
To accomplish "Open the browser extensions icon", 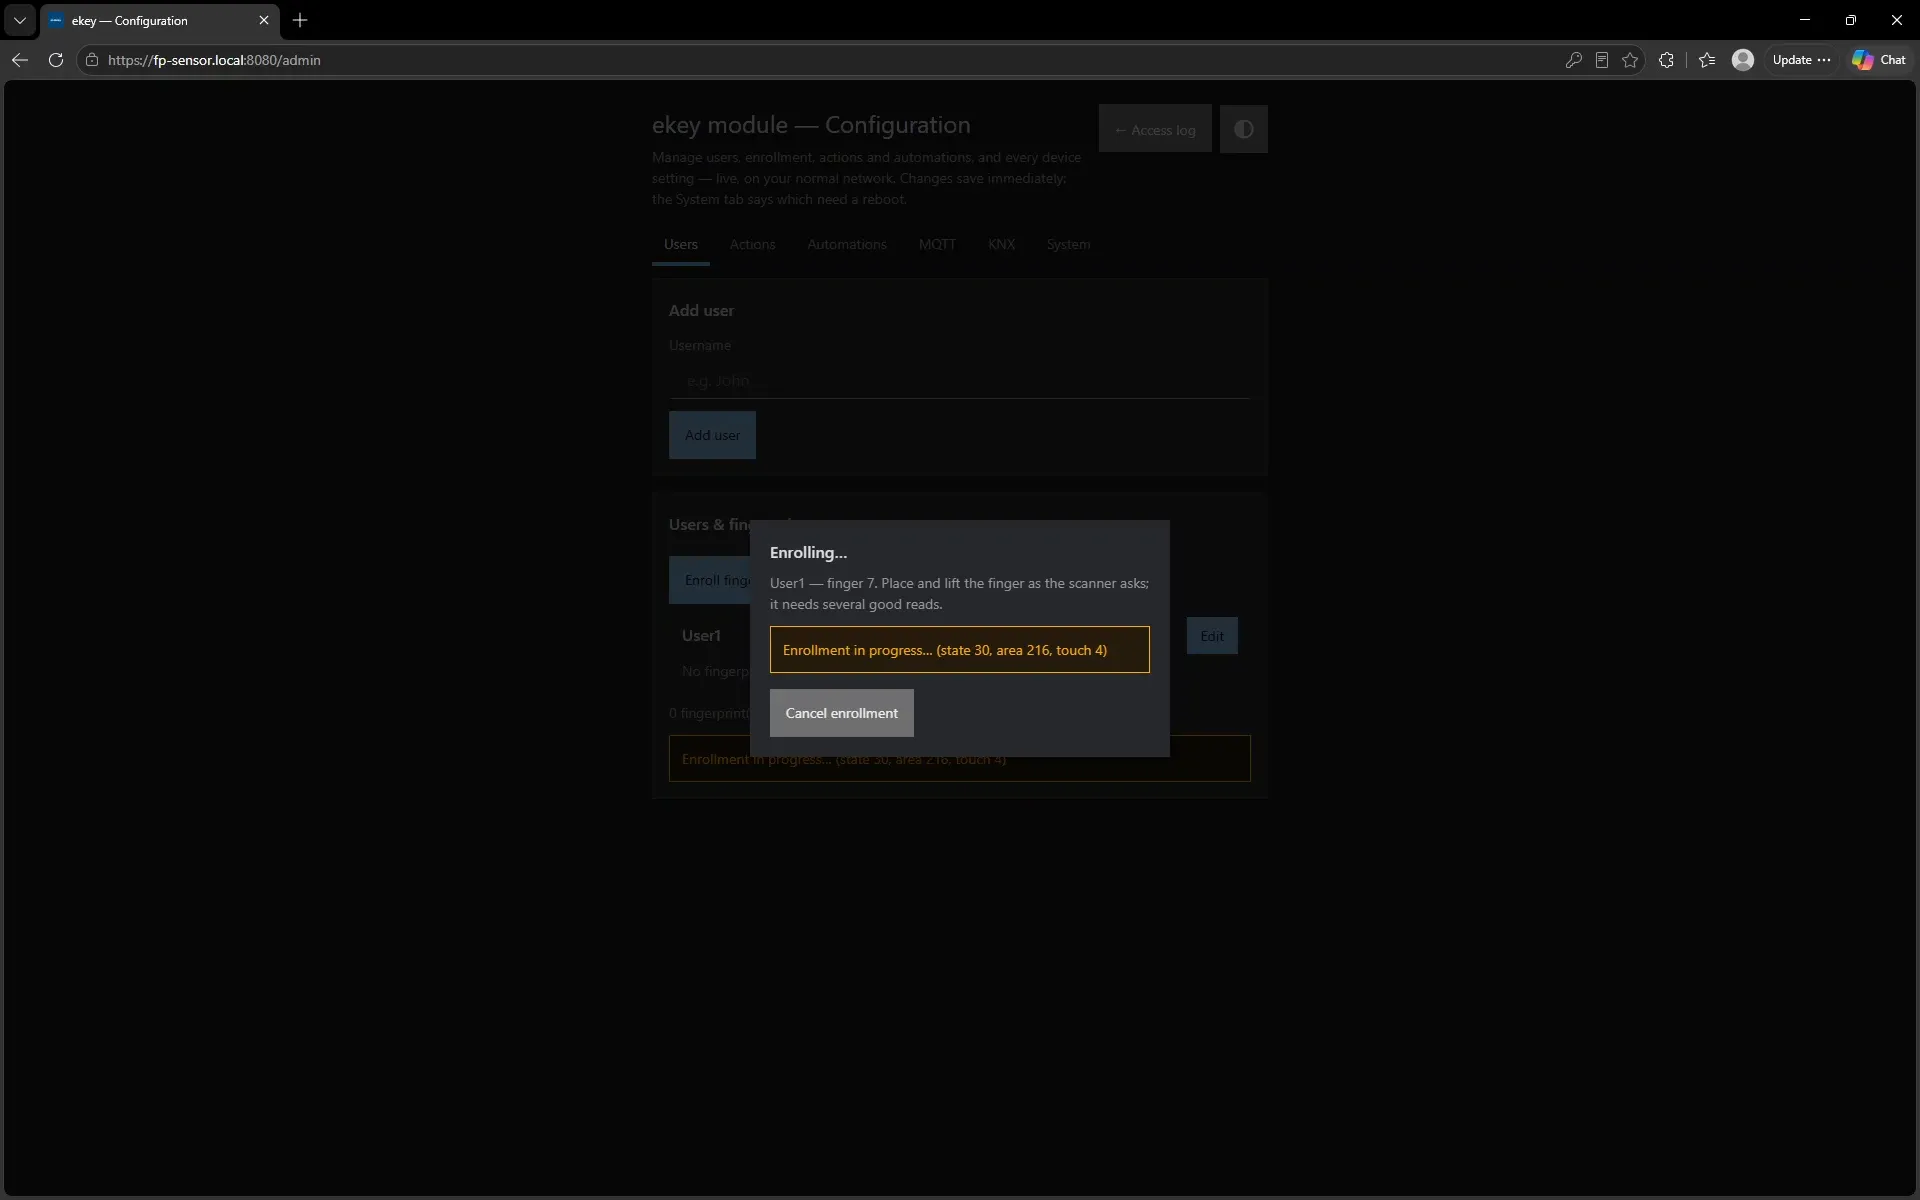I will tap(1666, 60).
